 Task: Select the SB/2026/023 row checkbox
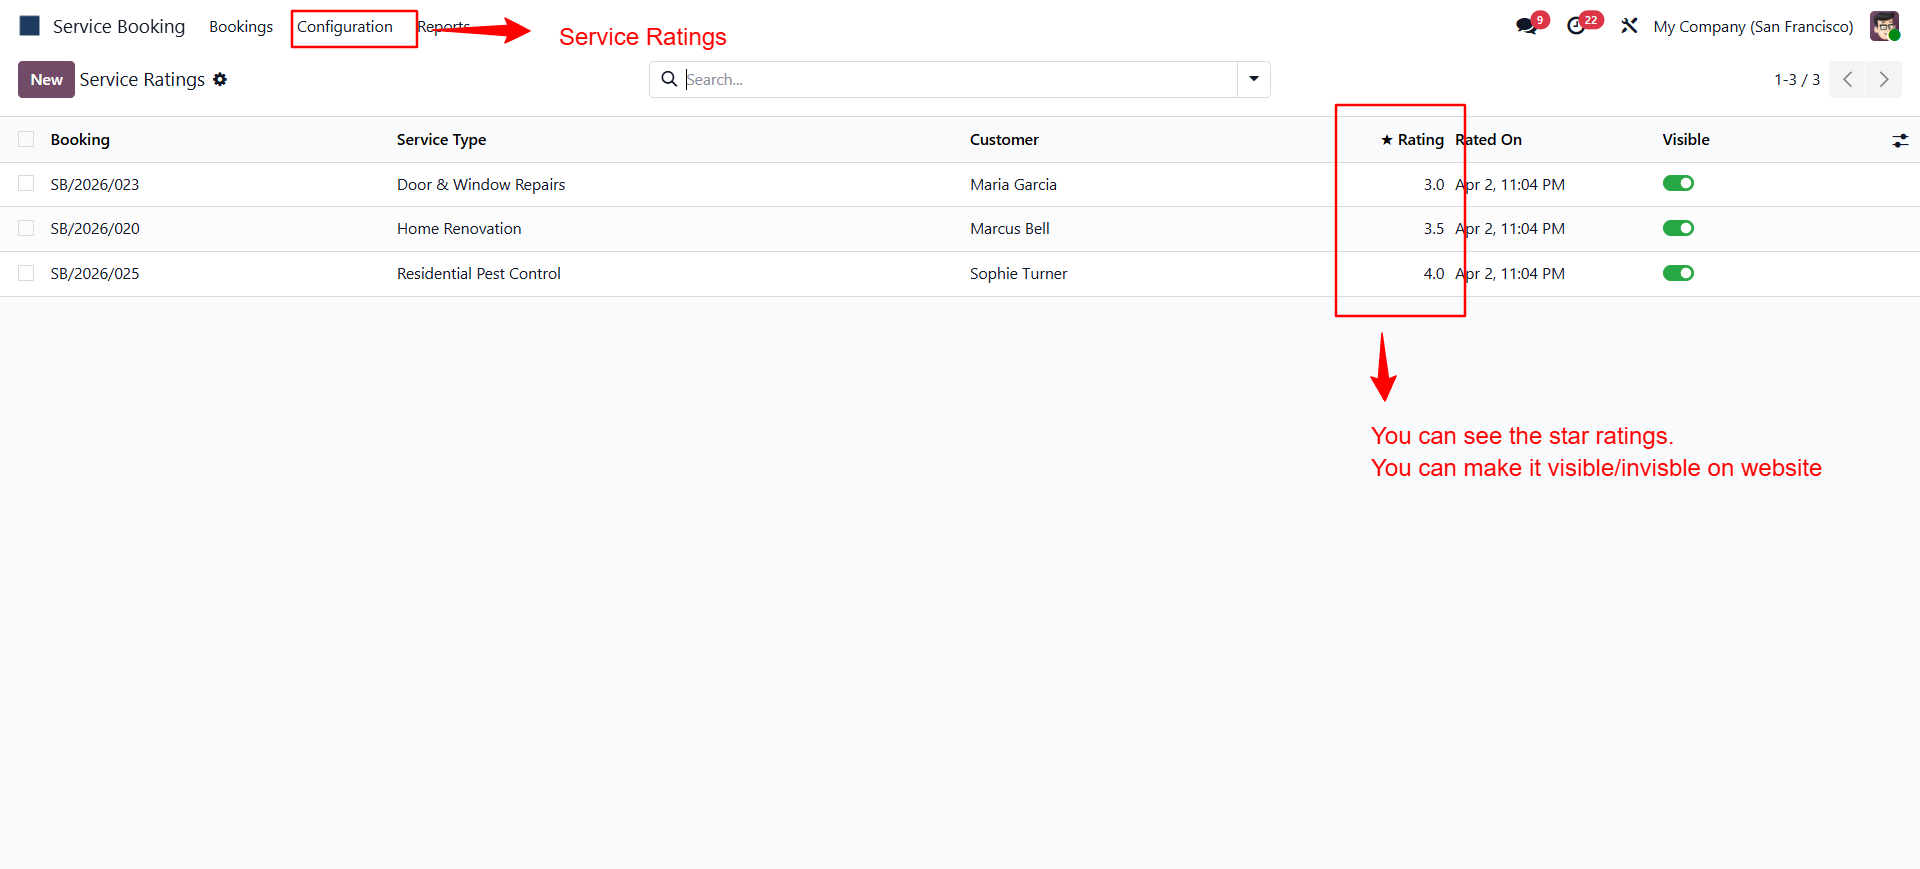[26, 183]
